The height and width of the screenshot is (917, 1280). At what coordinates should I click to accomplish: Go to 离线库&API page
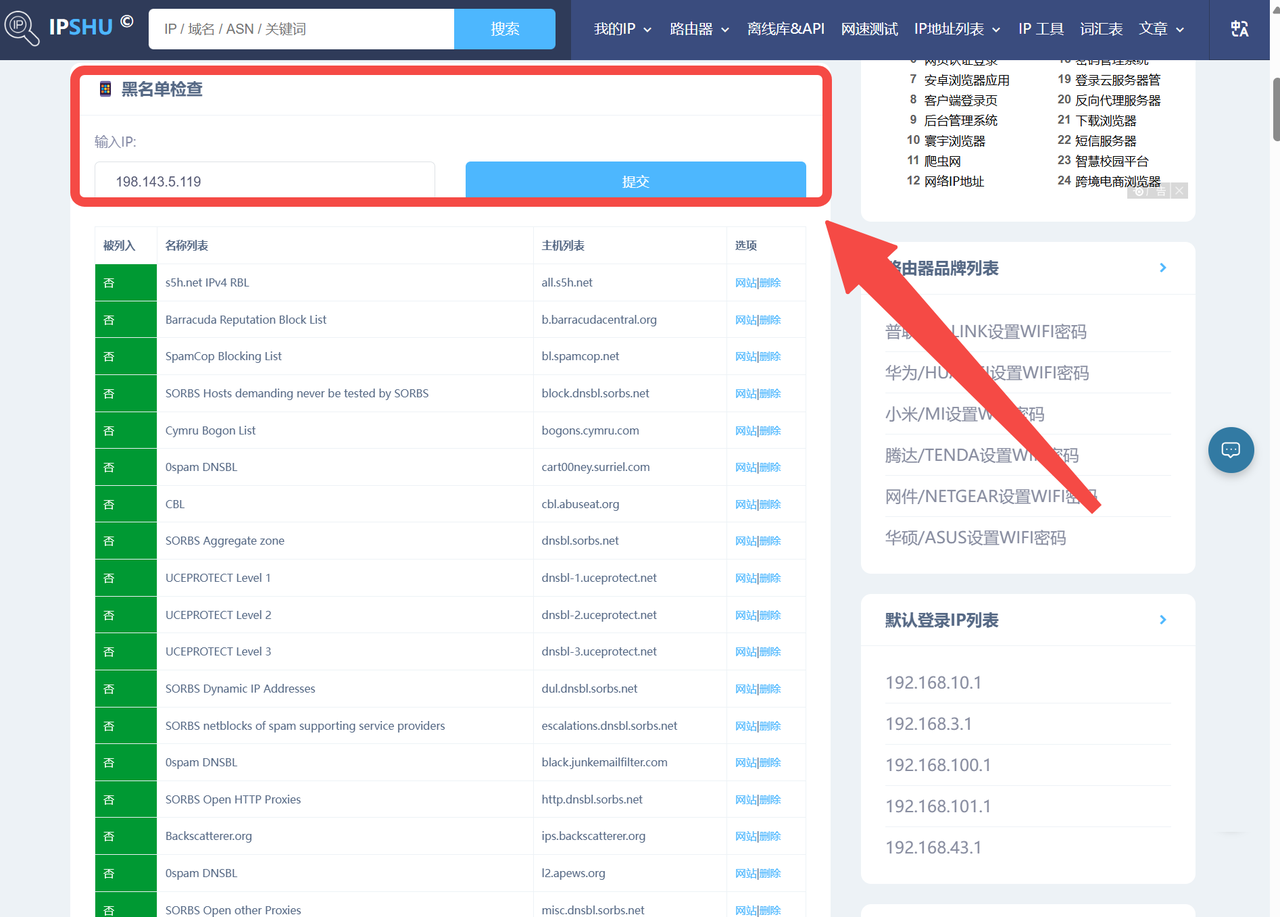pyautogui.click(x=786, y=29)
